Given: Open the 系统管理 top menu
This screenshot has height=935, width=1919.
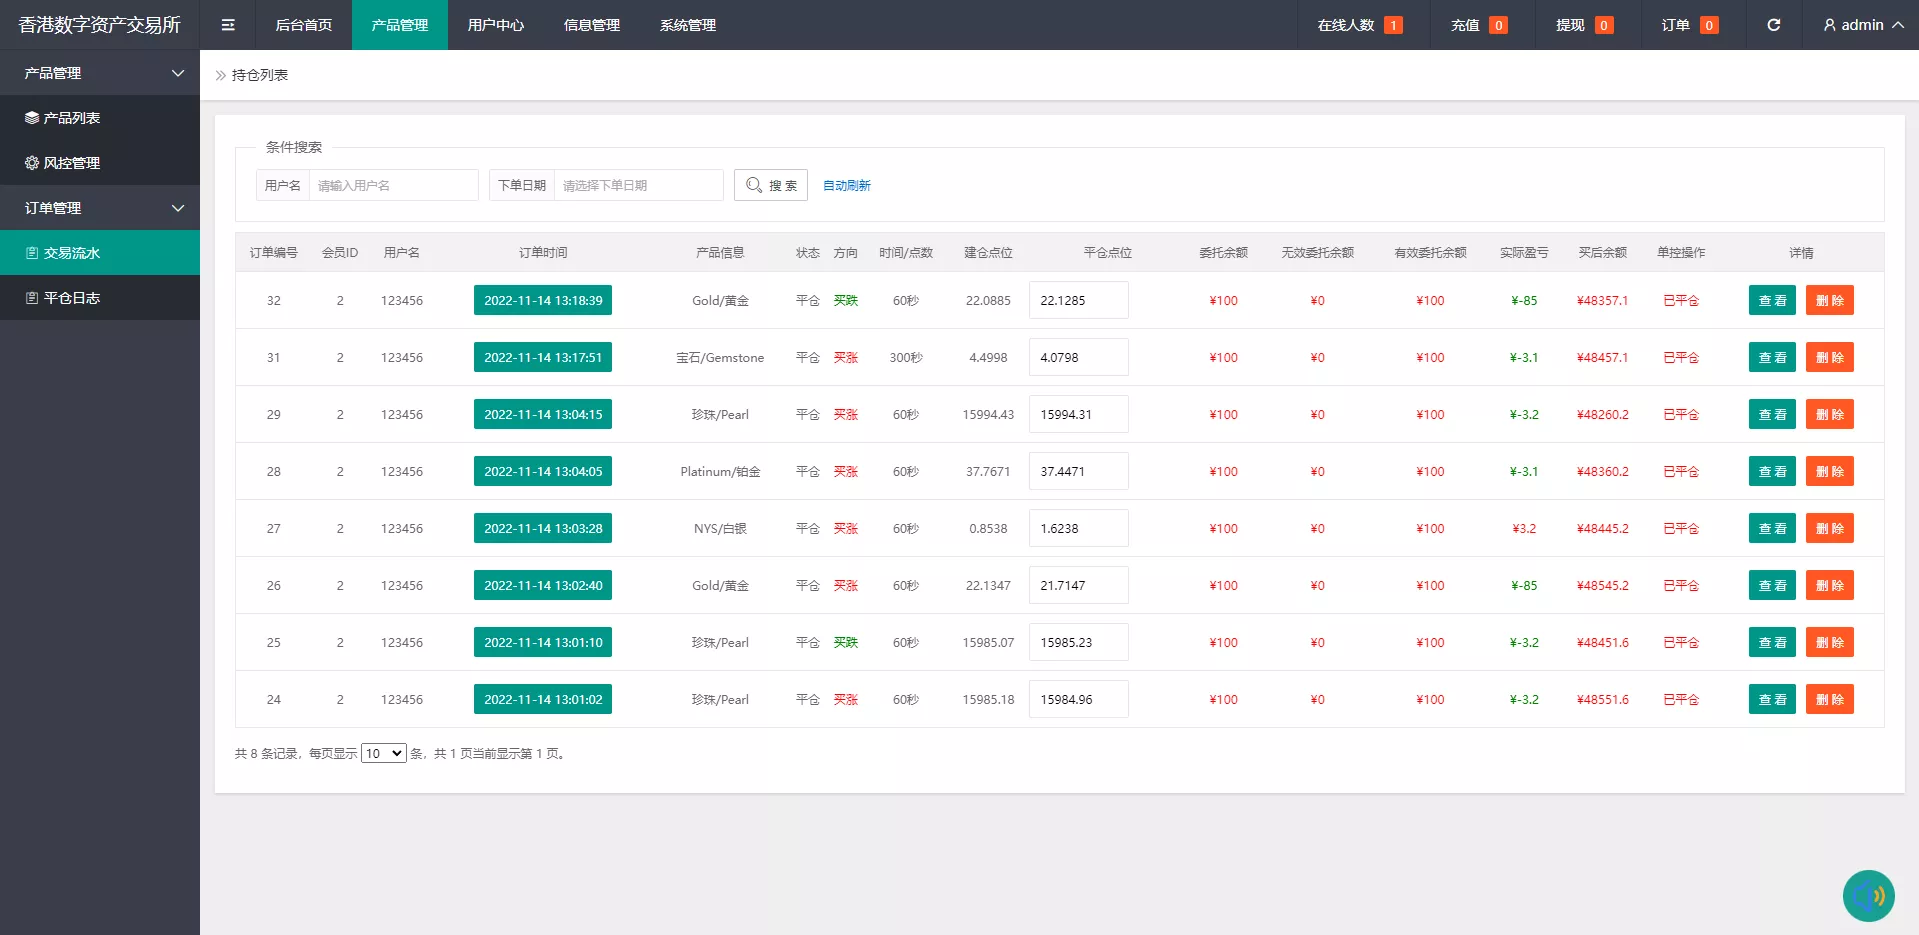Looking at the screenshot, I should (688, 25).
